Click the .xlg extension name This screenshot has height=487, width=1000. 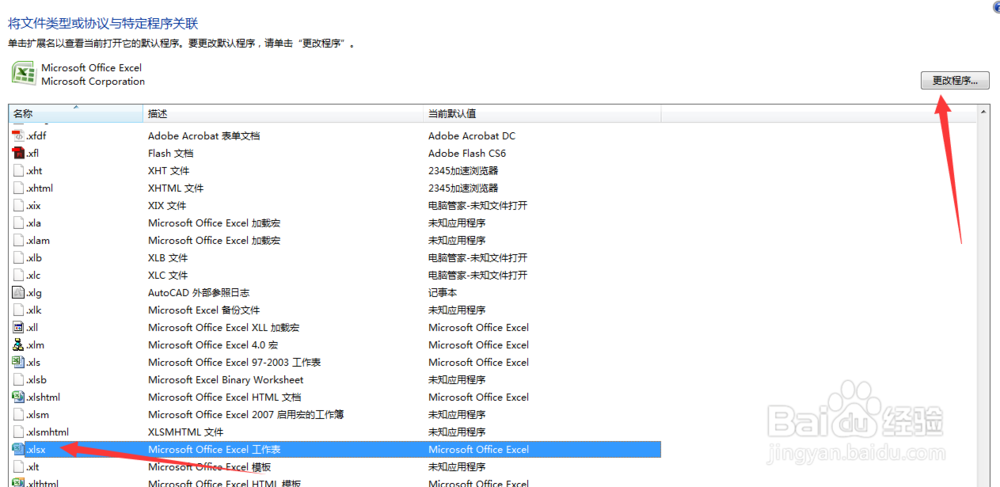[34, 293]
